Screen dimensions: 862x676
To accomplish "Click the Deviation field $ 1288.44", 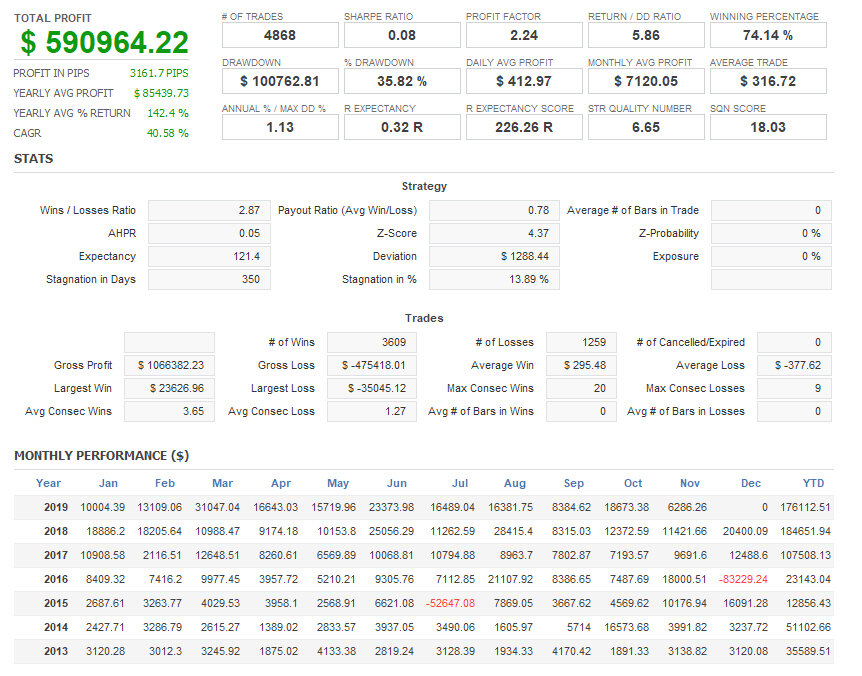I will [x=494, y=257].
